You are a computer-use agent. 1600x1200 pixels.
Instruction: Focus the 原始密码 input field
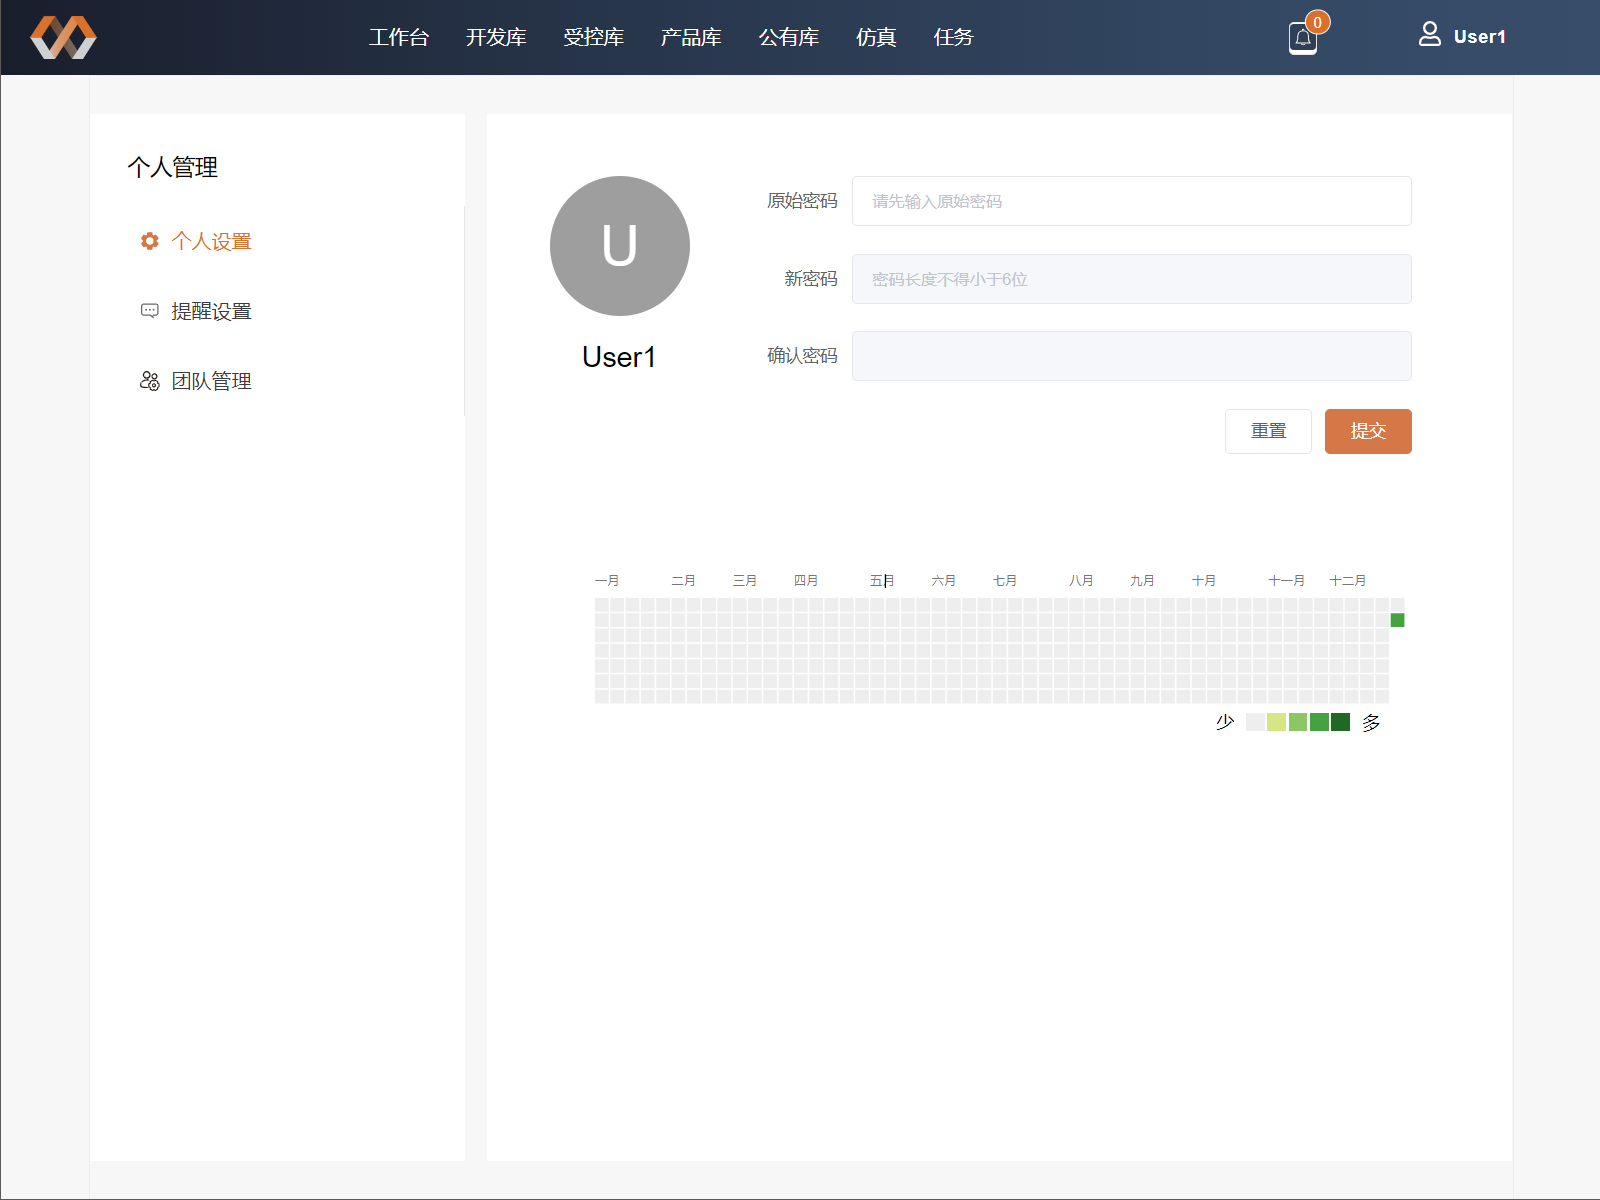1132,201
